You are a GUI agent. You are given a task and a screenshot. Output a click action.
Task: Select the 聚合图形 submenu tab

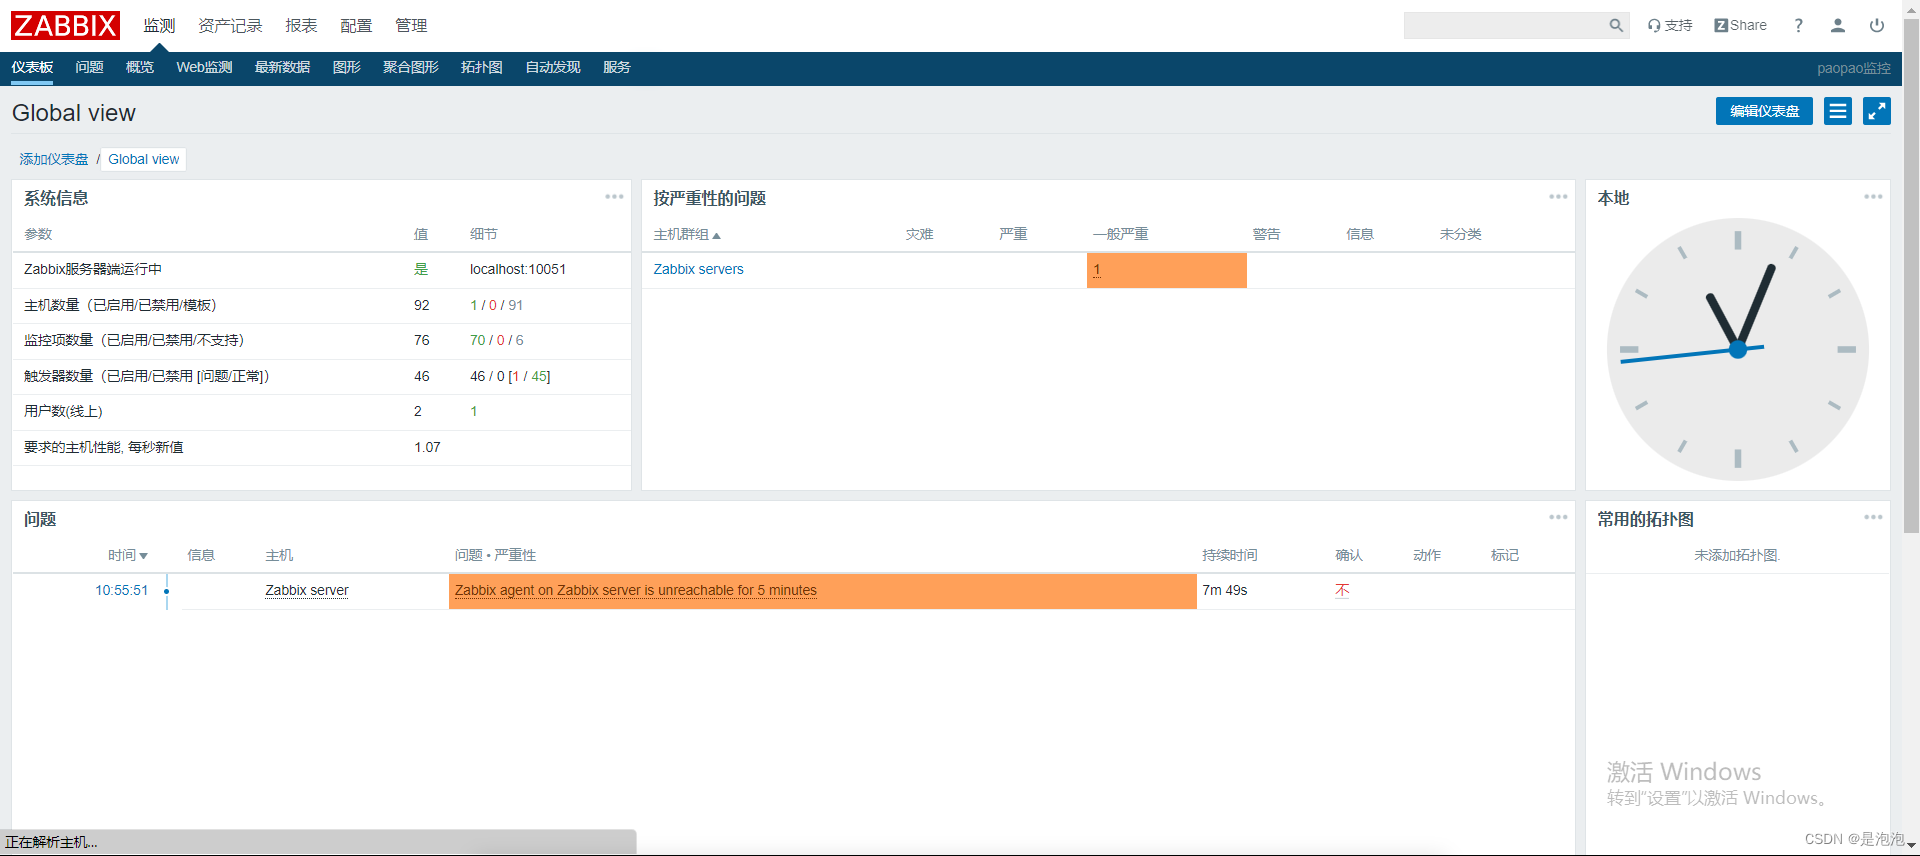tap(410, 68)
